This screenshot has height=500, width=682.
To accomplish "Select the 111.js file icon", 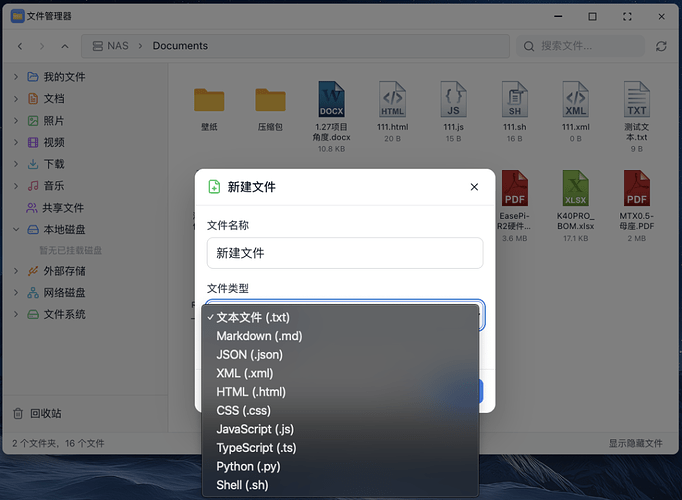I will click(x=453, y=100).
